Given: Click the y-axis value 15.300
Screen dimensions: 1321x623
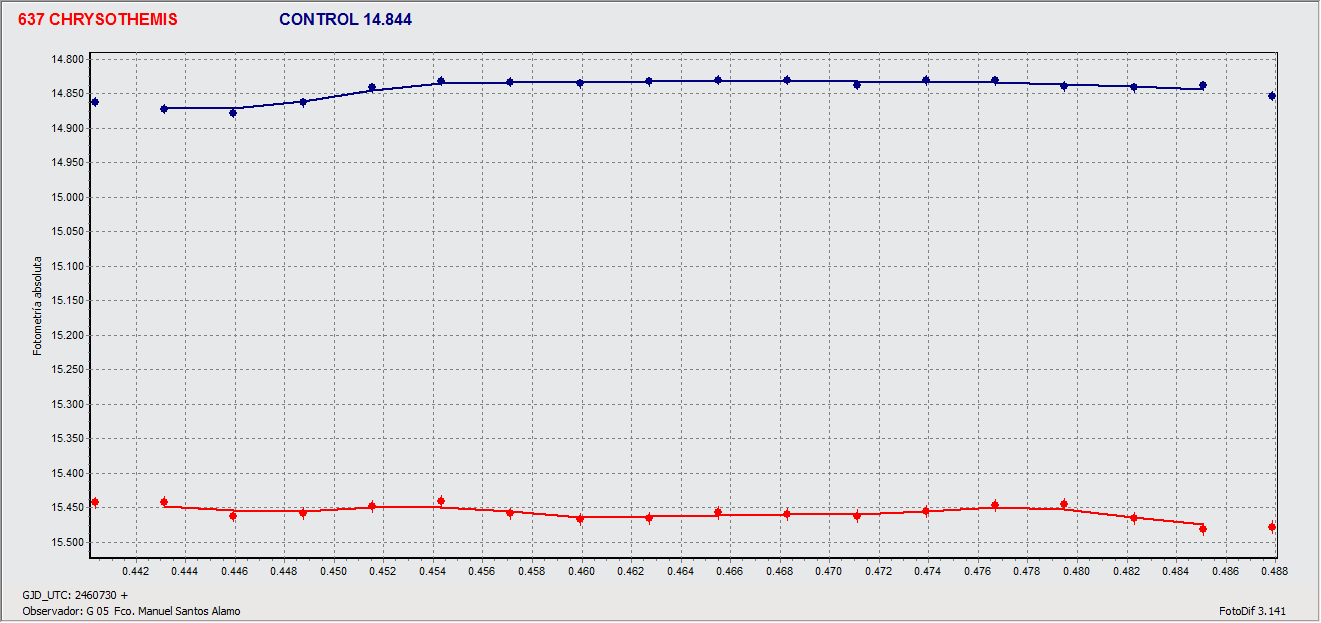Looking at the screenshot, I should click(x=66, y=405).
